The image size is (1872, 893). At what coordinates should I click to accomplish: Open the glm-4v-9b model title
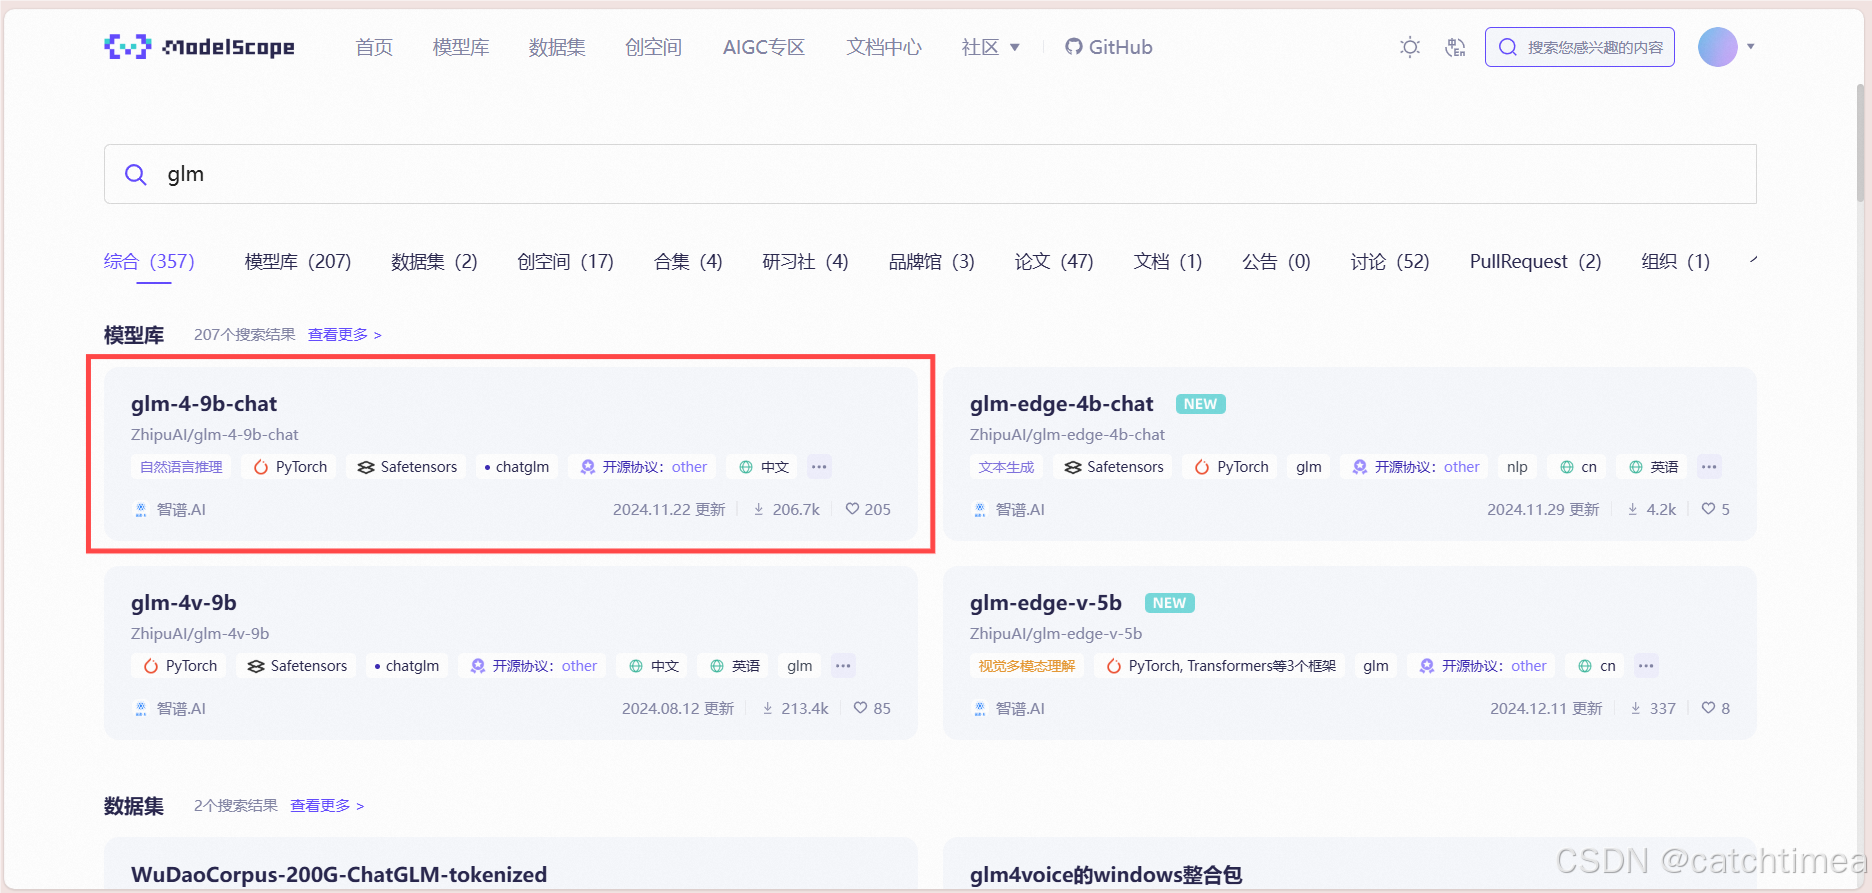coord(184,603)
